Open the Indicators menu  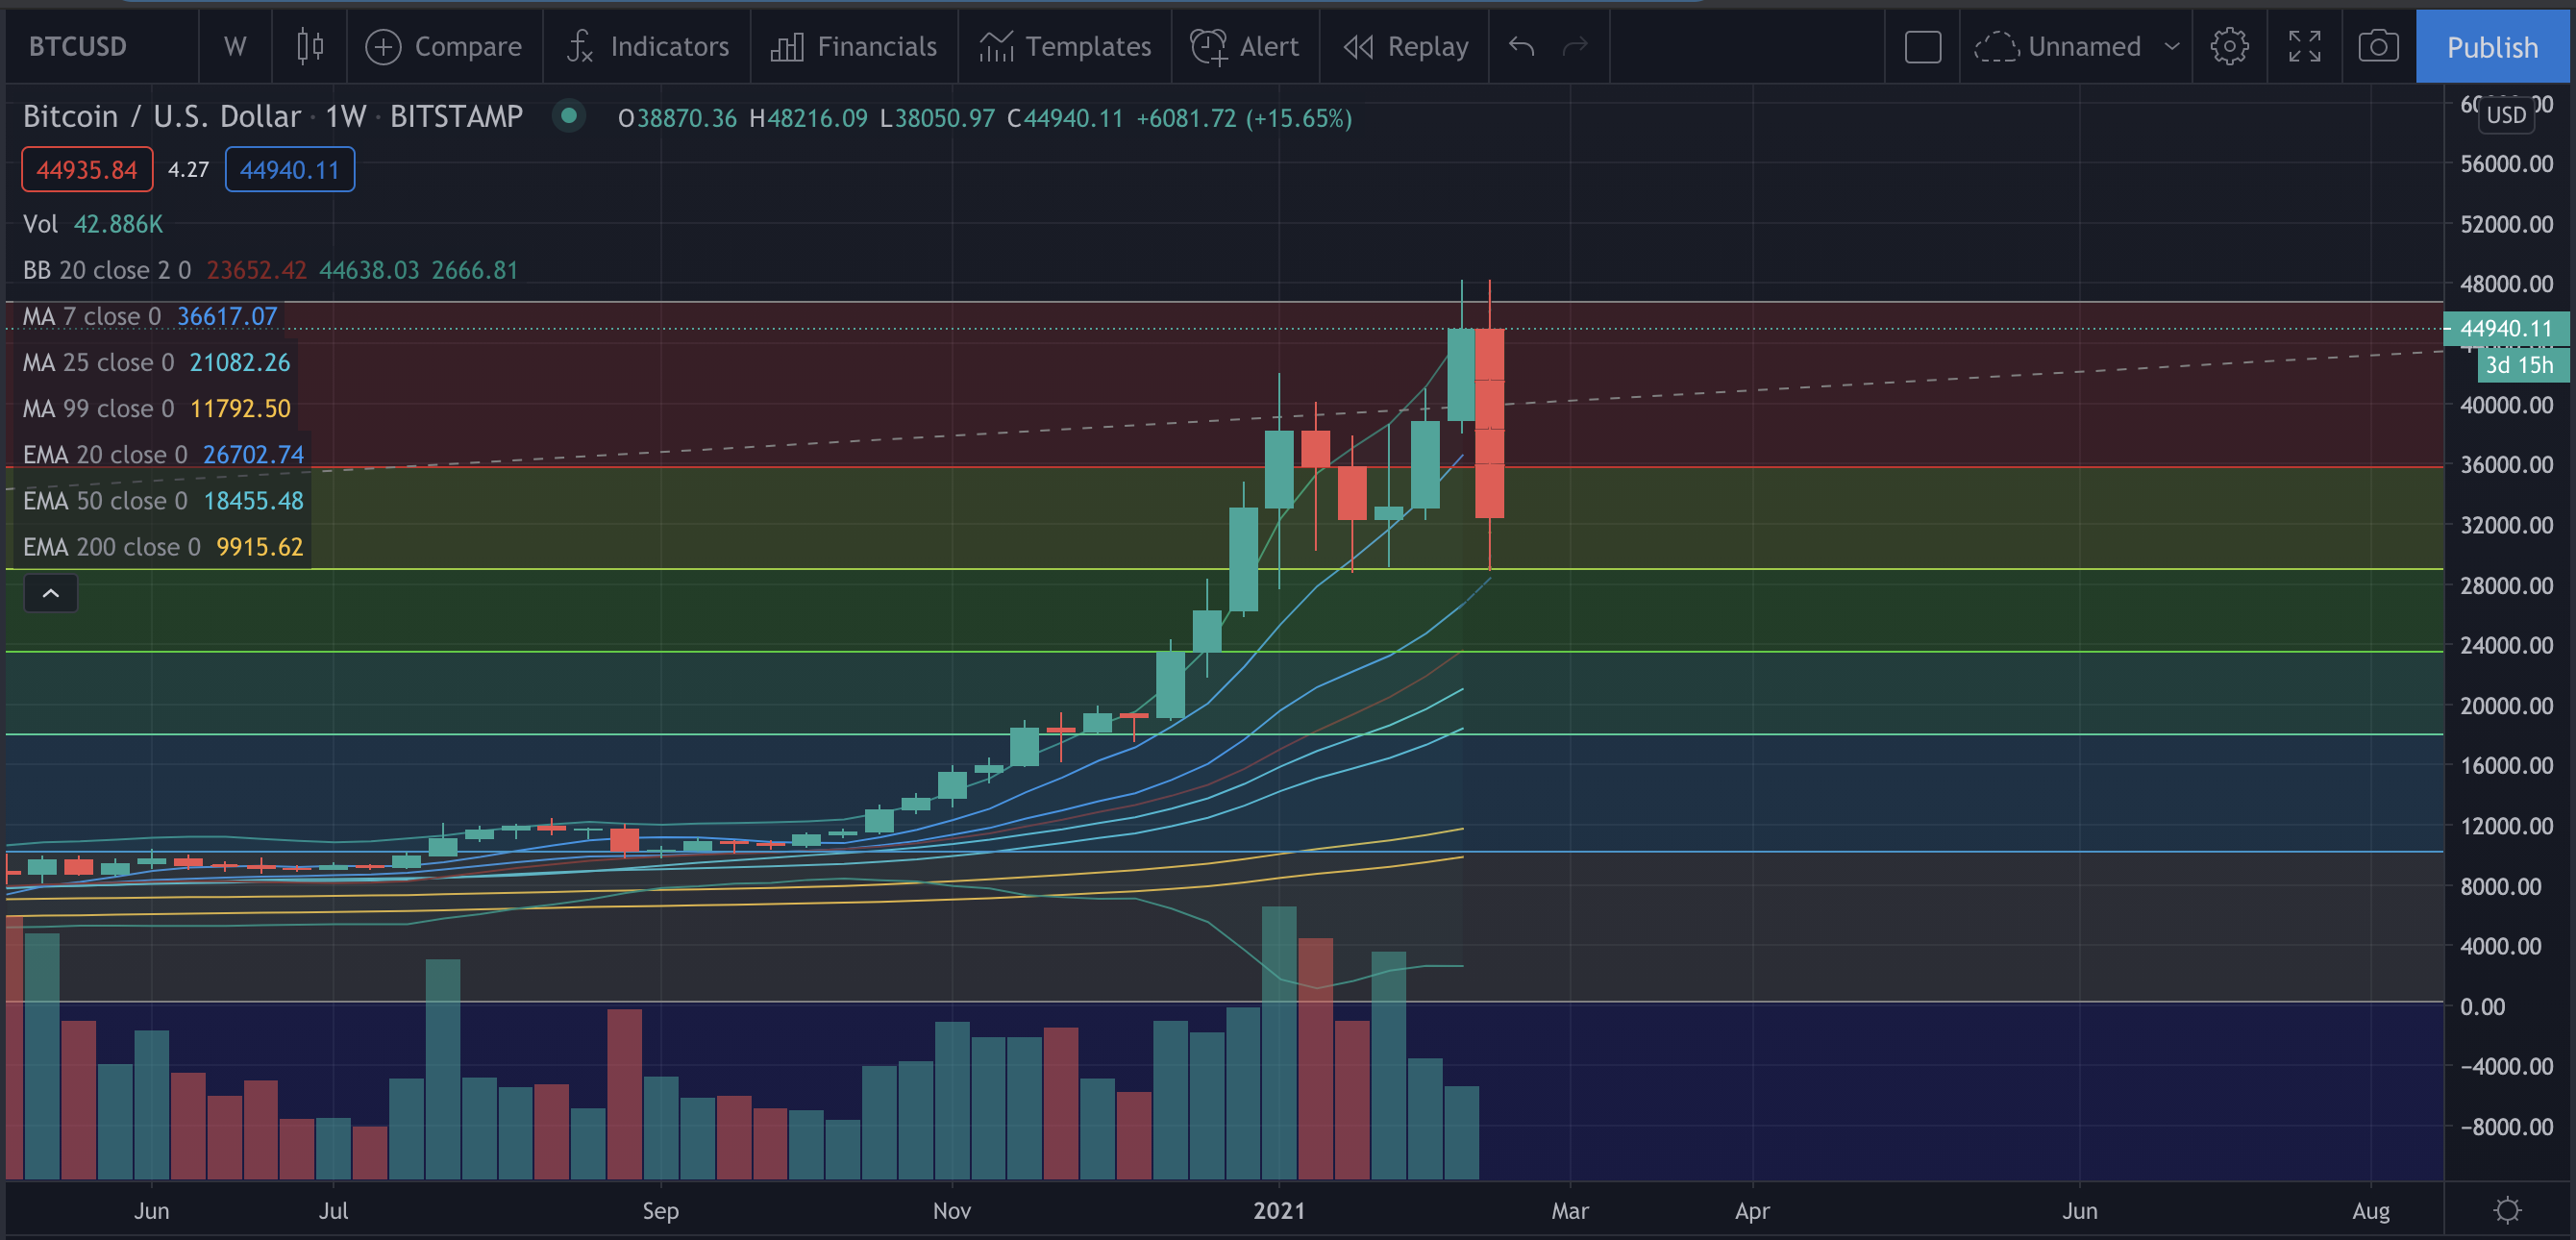click(x=648, y=46)
